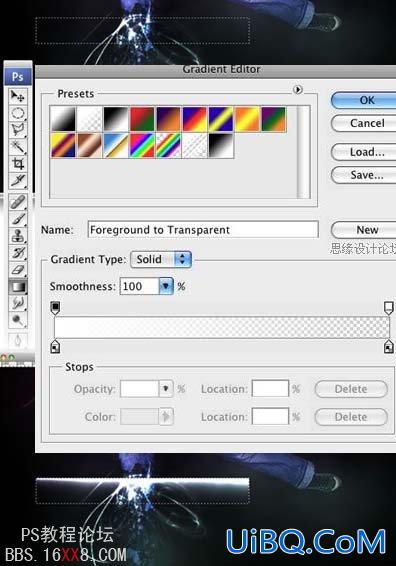Select the Crop tool

click(x=17, y=163)
